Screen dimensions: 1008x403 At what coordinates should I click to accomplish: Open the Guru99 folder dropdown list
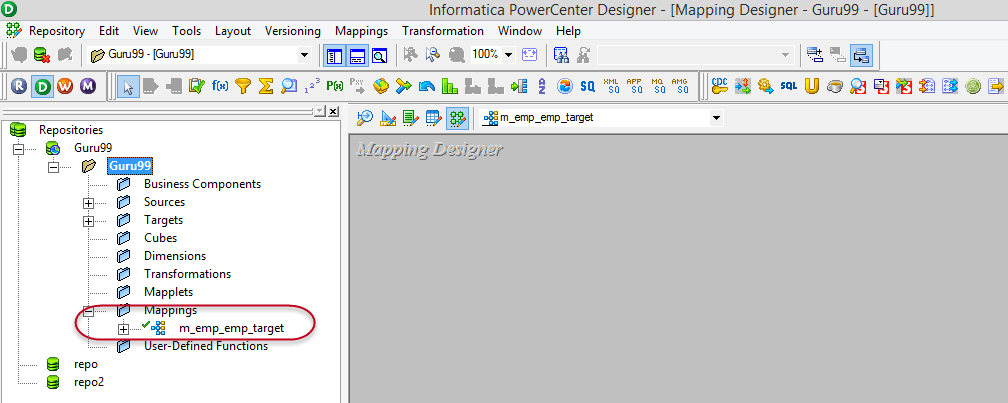tap(304, 54)
